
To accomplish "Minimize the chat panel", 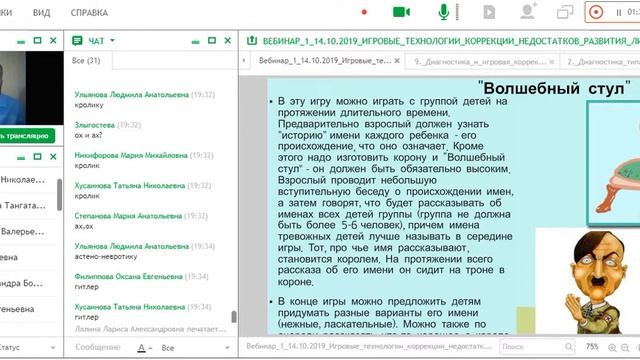I will click(x=196, y=42).
